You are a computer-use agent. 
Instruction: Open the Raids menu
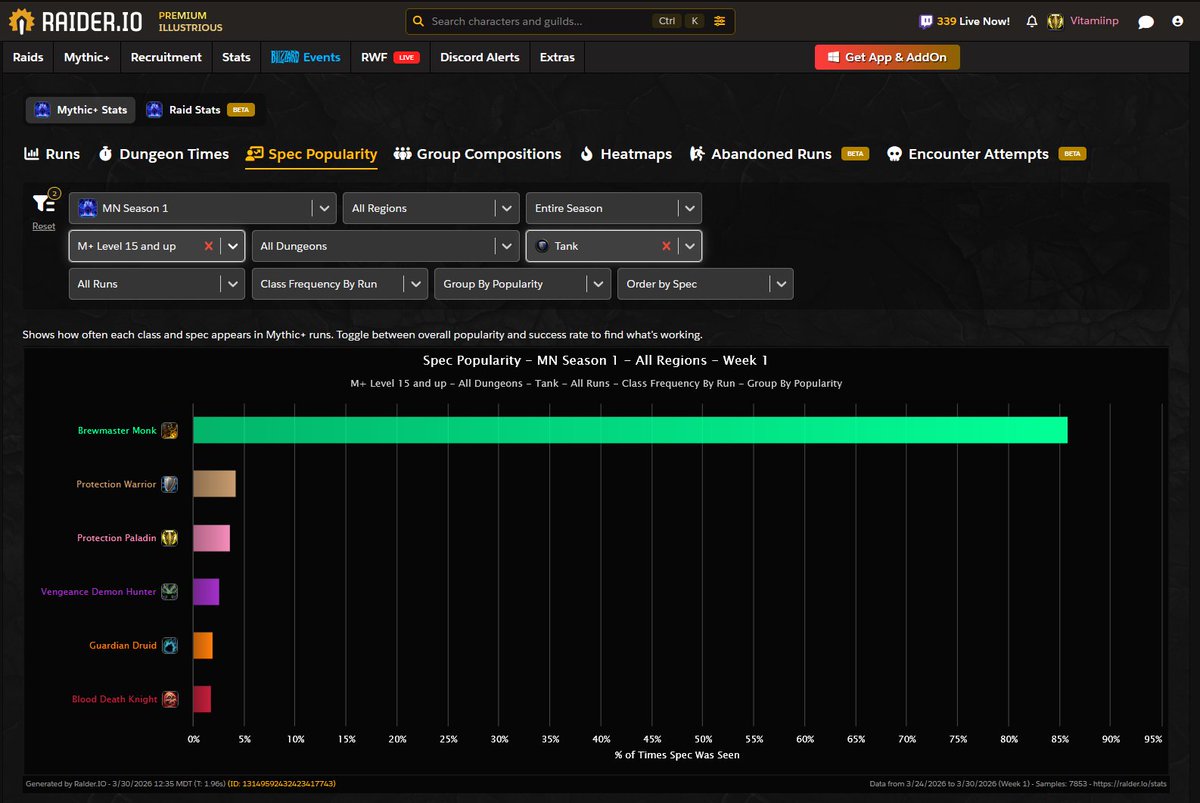(28, 57)
